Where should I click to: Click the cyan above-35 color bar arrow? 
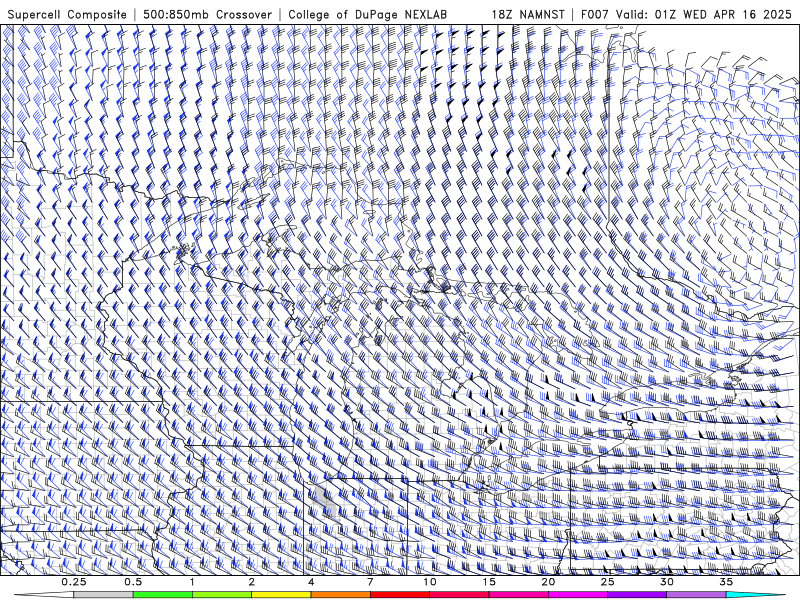click(x=755, y=595)
